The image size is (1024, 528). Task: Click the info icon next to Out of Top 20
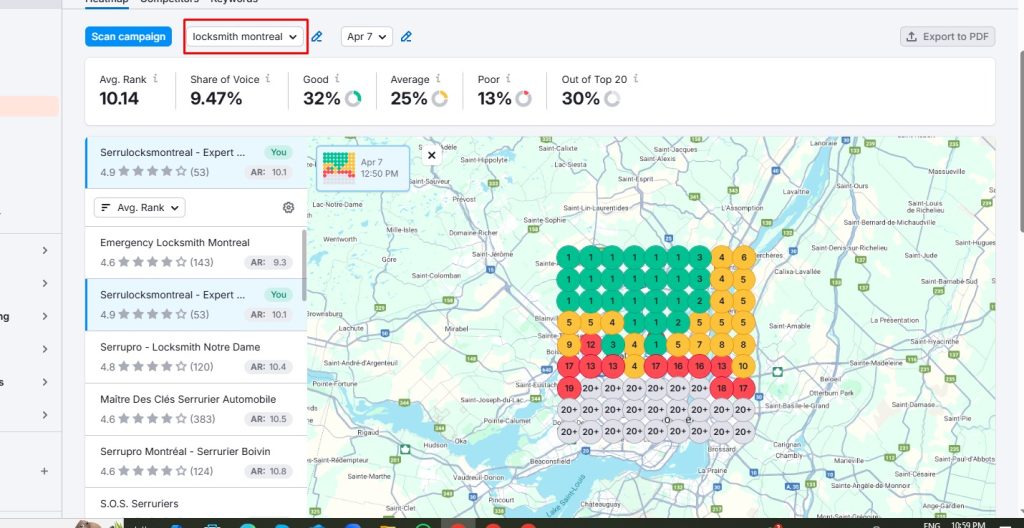coord(635,78)
